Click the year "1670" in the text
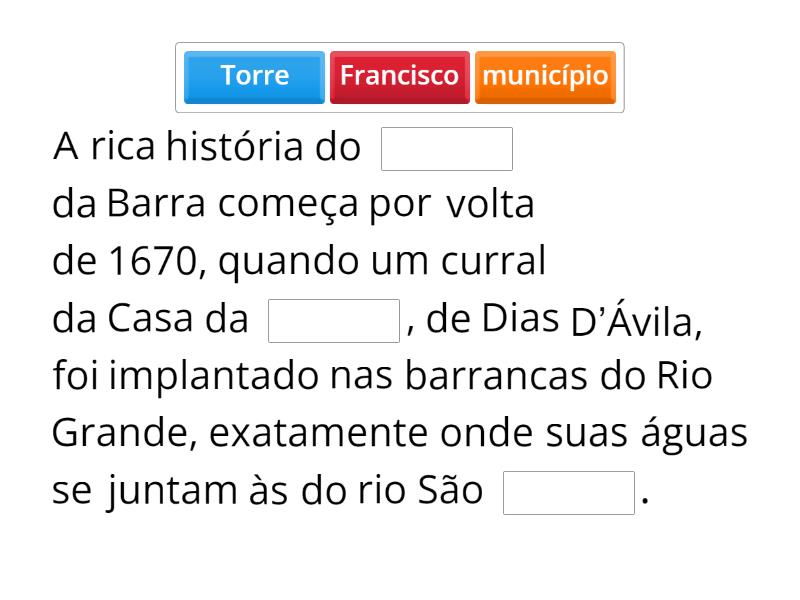Image resolution: width=800 pixels, height=600 pixels. (154, 262)
